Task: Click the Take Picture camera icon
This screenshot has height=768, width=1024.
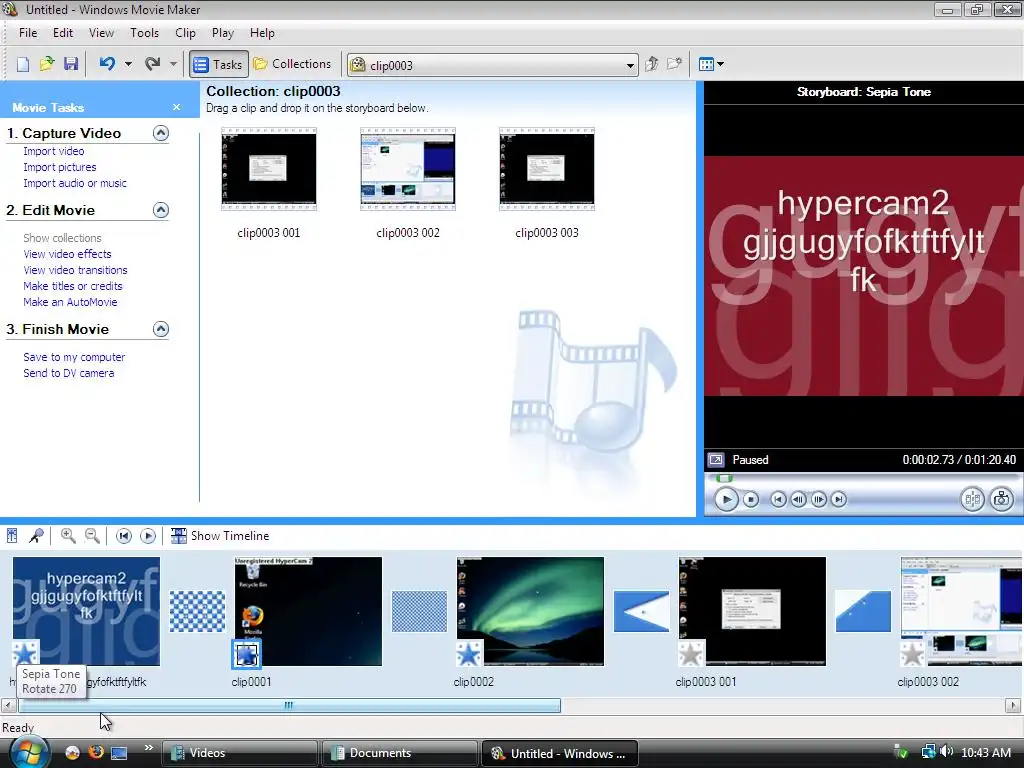Action: click(1001, 500)
